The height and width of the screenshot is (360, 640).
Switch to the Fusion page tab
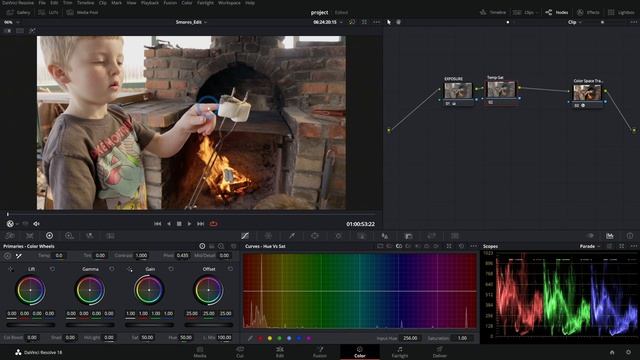point(320,352)
